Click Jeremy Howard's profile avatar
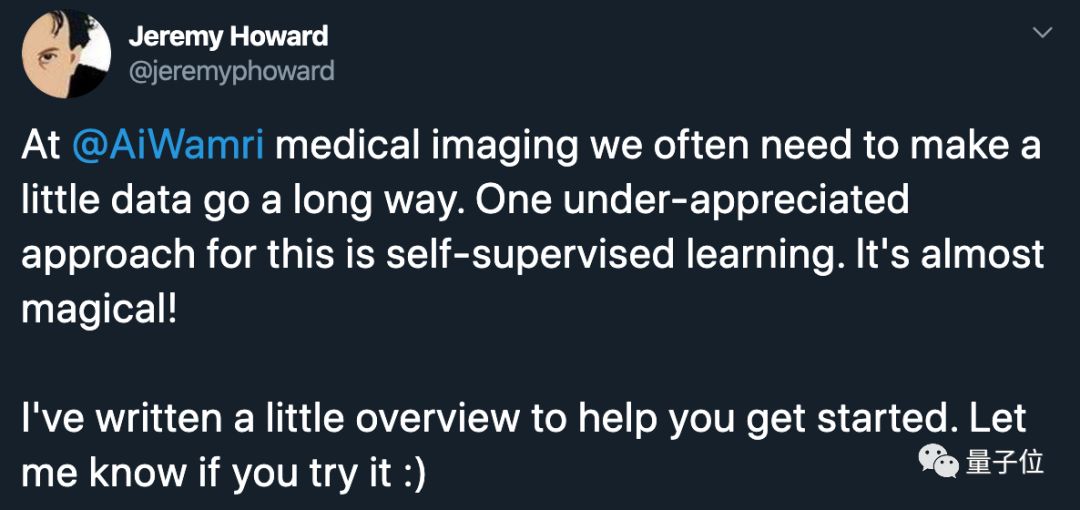This screenshot has height=510, width=1080. point(66,56)
